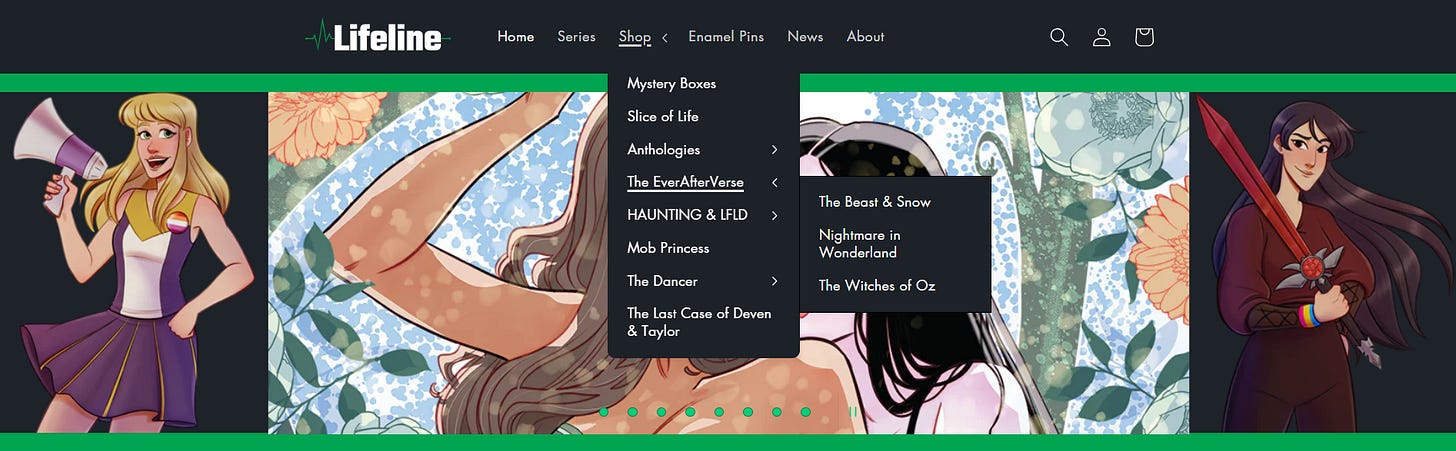Visit the News page

[805, 36]
